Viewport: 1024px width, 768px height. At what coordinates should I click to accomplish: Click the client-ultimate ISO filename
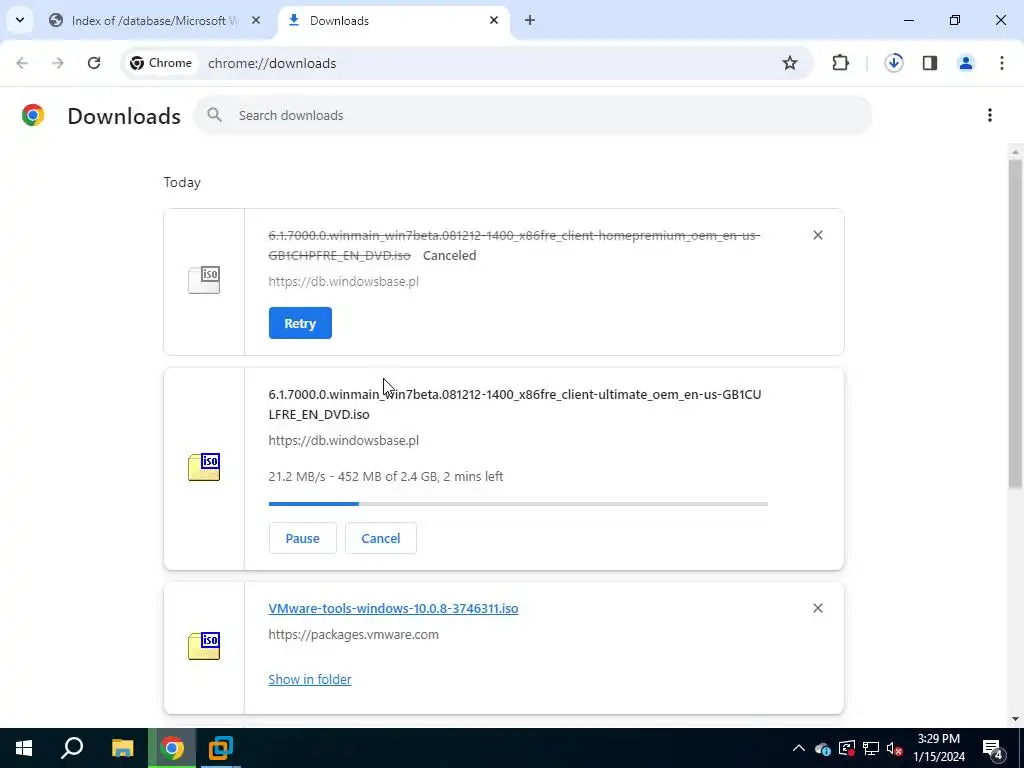[515, 404]
